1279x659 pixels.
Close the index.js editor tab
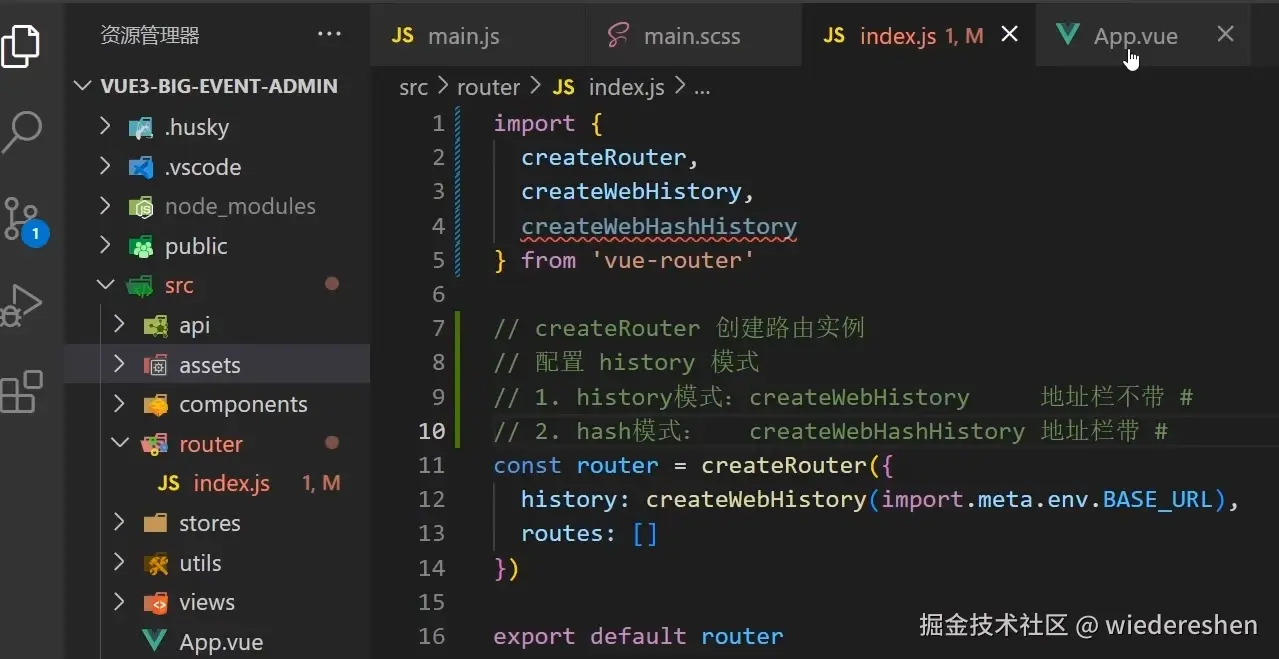[x=1010, y=35]
